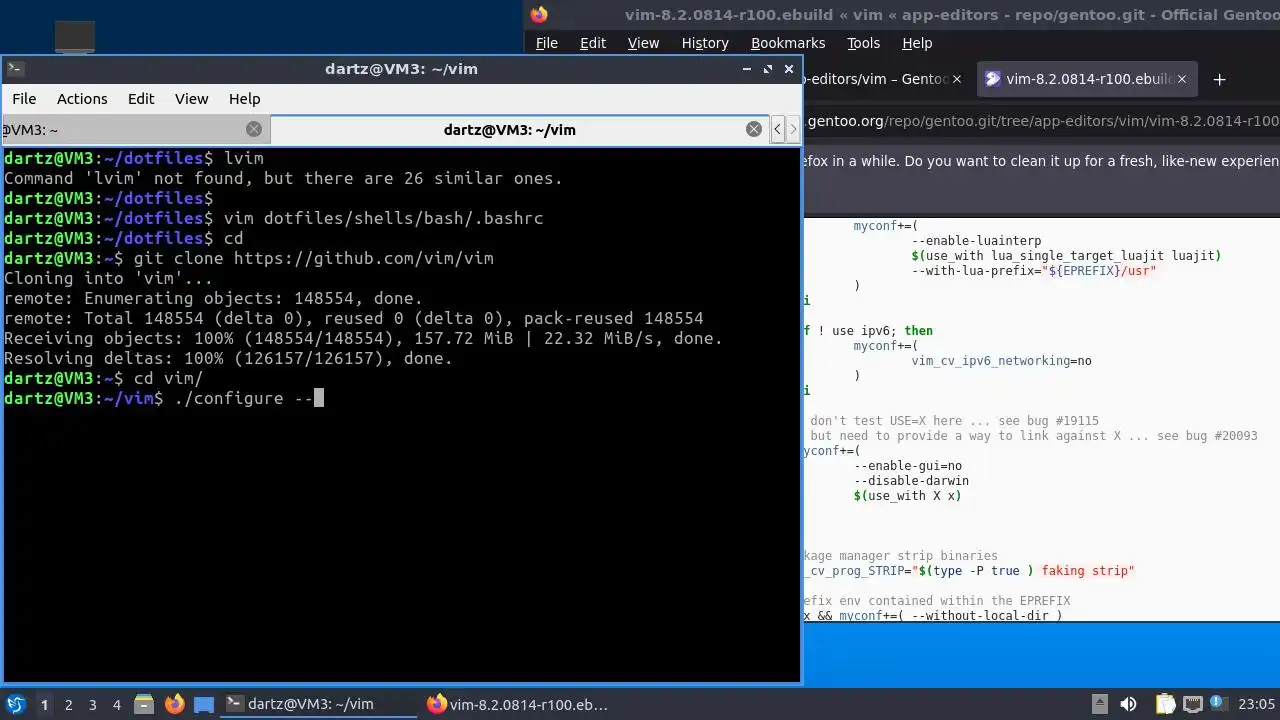
Task: Click the terminal window menu icon in titlebar
Action: (x=15, y=69)
